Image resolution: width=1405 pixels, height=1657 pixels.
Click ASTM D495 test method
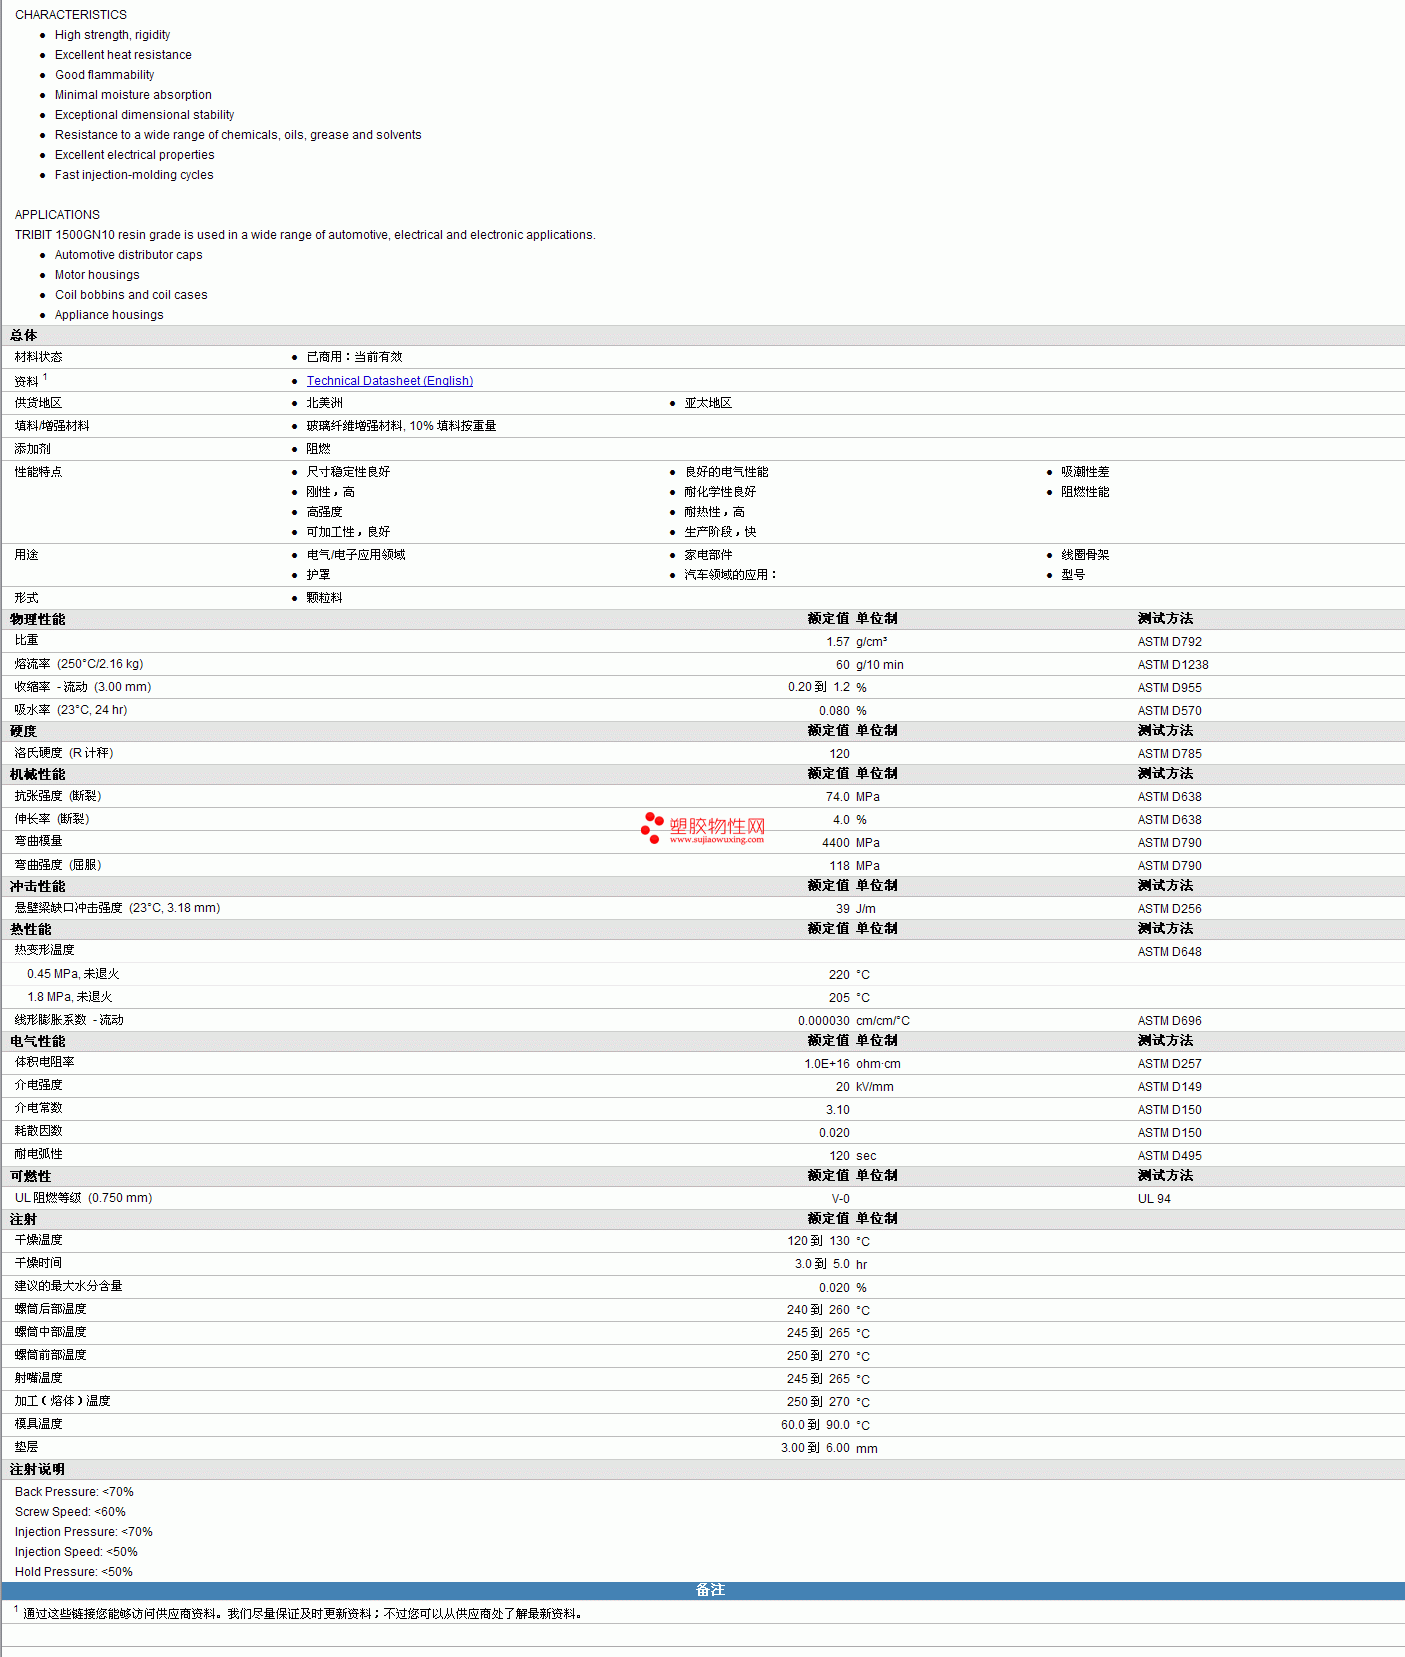1169,1156
